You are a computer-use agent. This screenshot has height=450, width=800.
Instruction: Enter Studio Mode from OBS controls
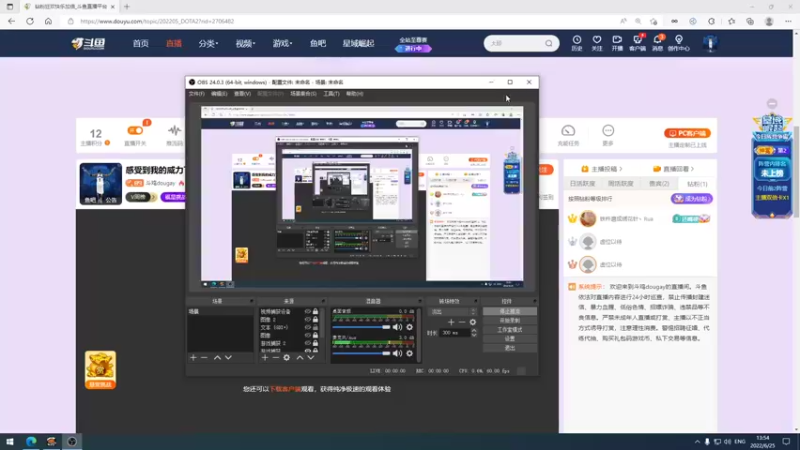[x=510, y=330]
